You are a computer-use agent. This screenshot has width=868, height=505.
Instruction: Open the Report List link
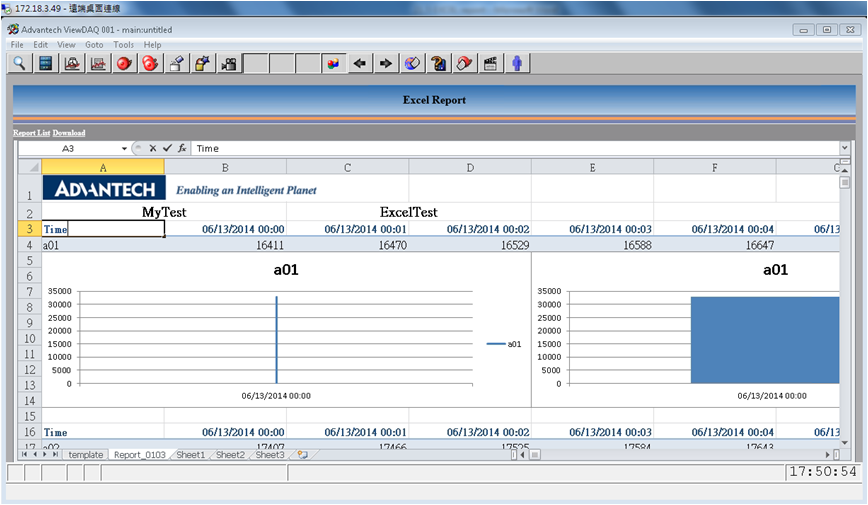[x=32, y=133]
